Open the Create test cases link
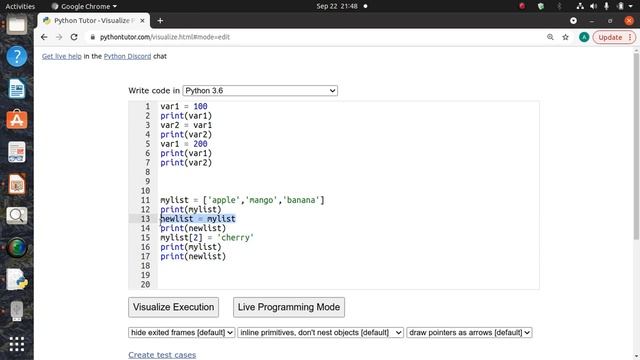 click(162, 355)
